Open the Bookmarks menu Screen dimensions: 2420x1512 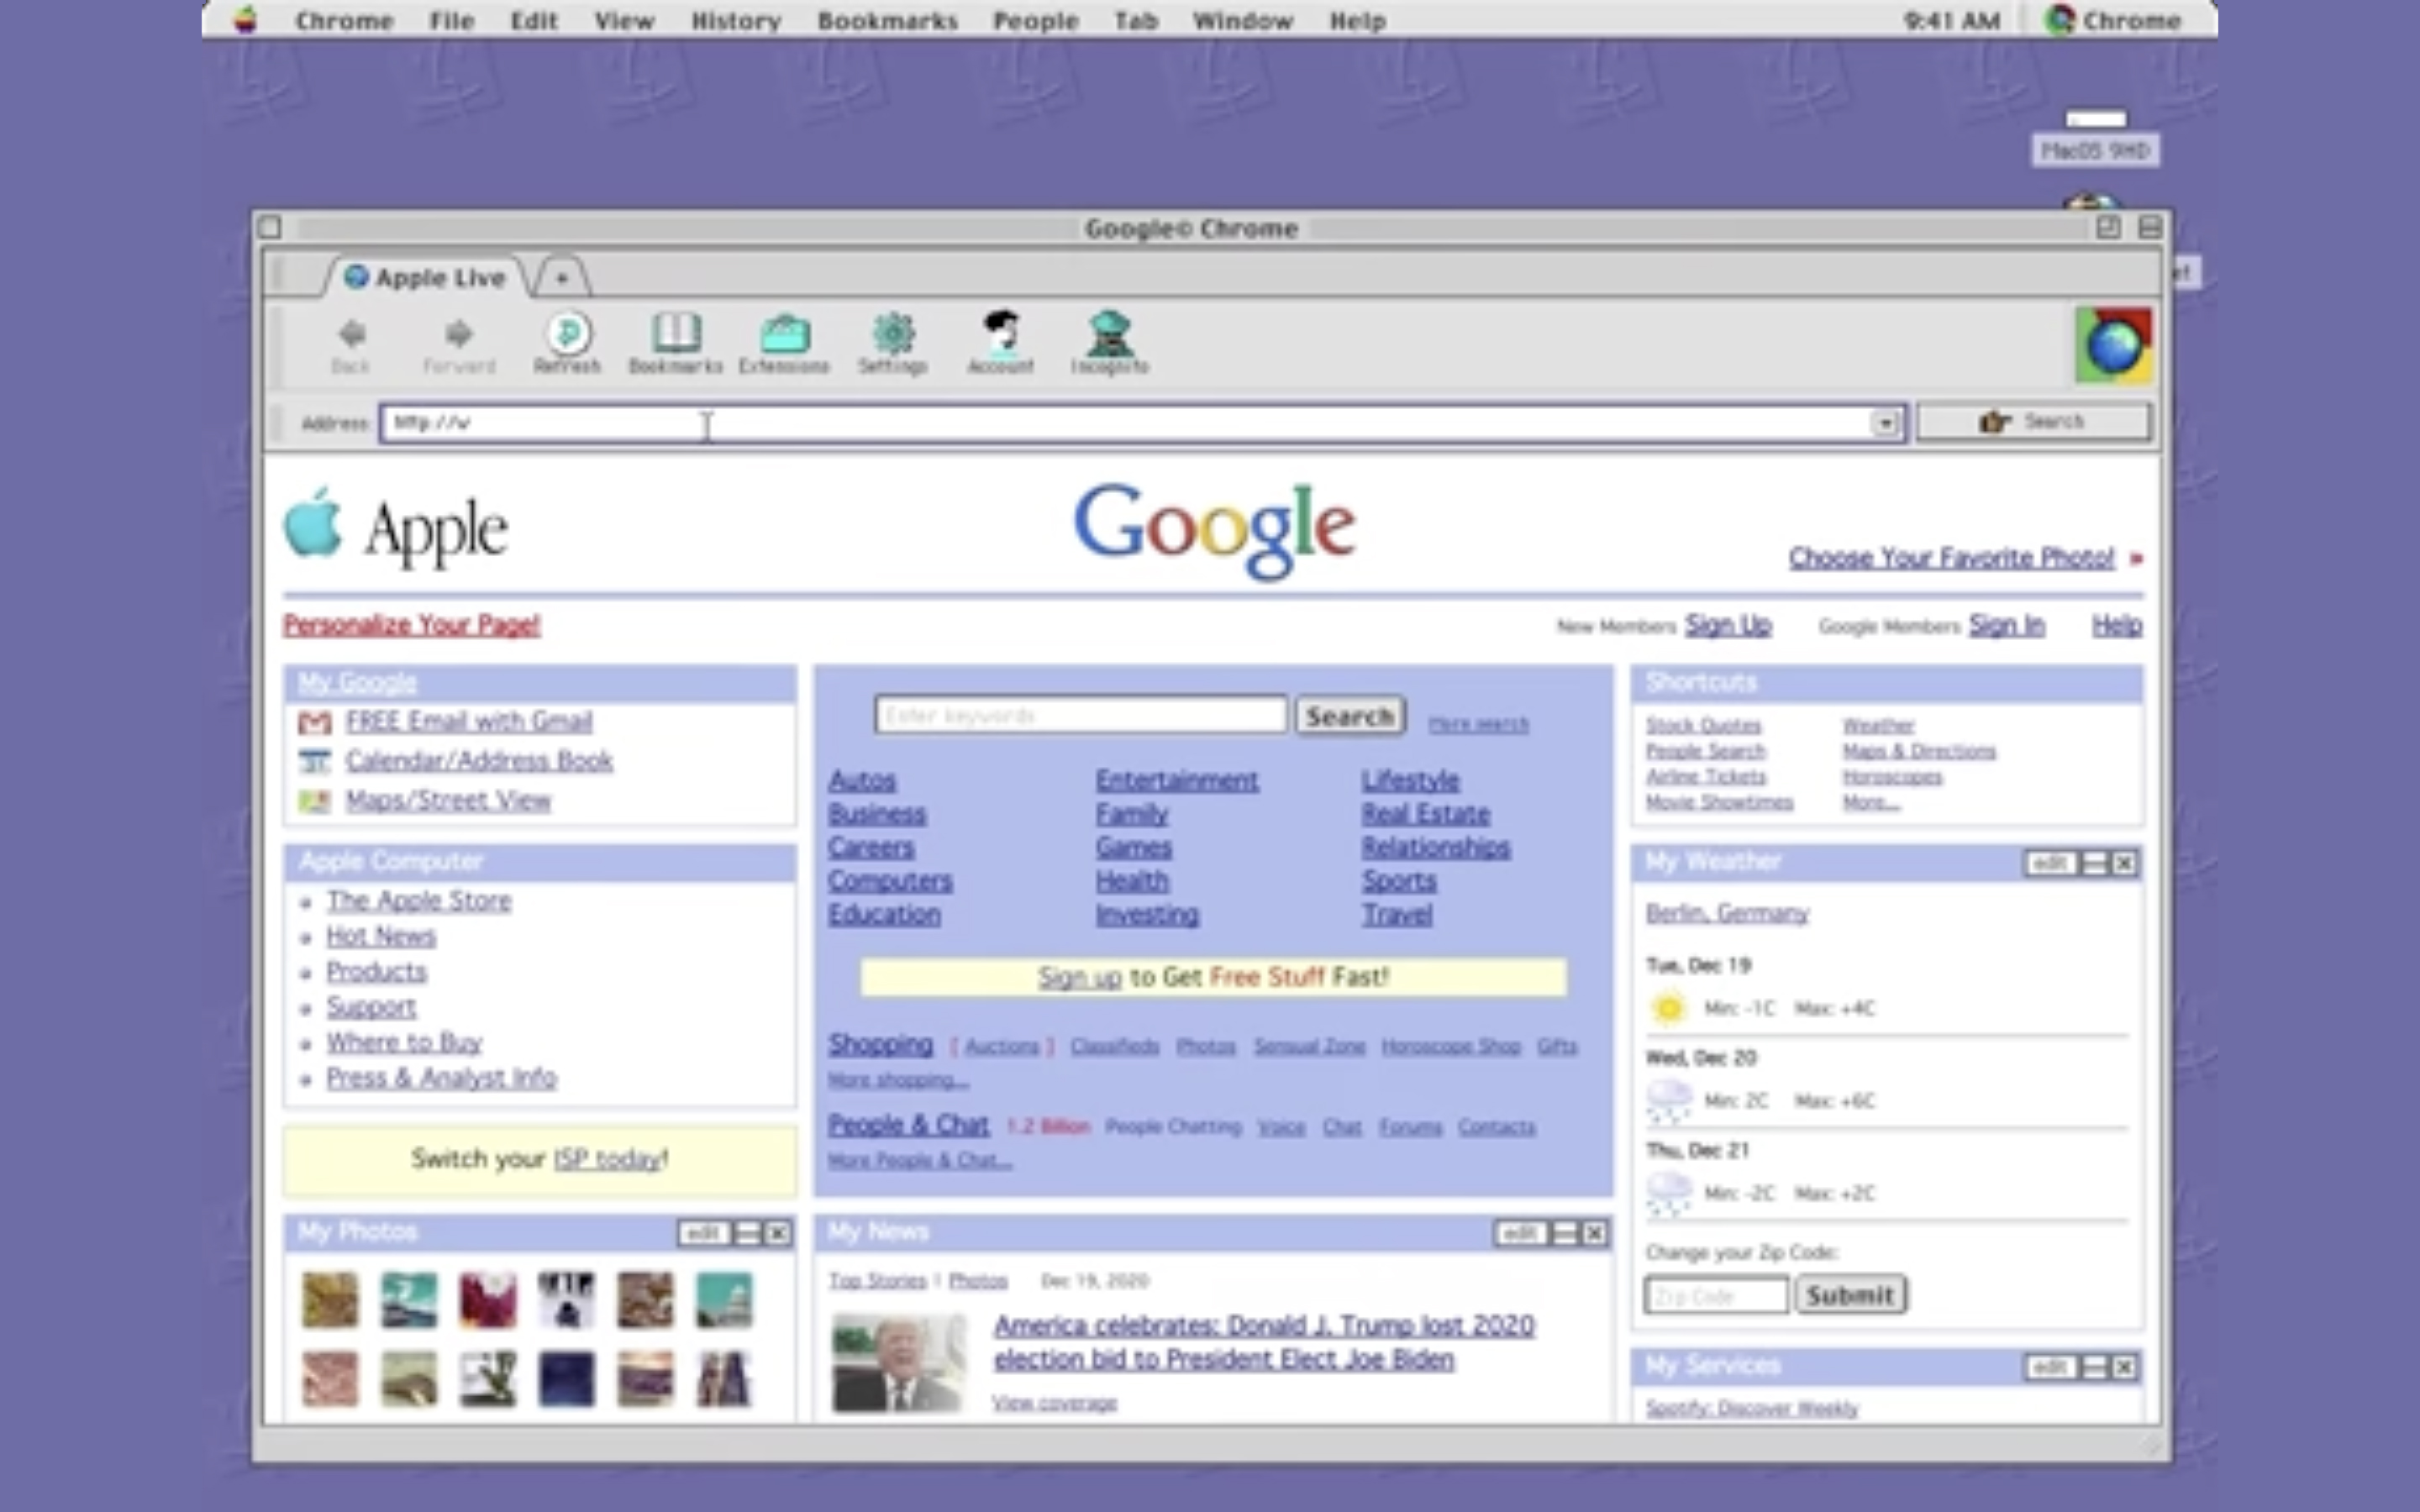[888, 20]
